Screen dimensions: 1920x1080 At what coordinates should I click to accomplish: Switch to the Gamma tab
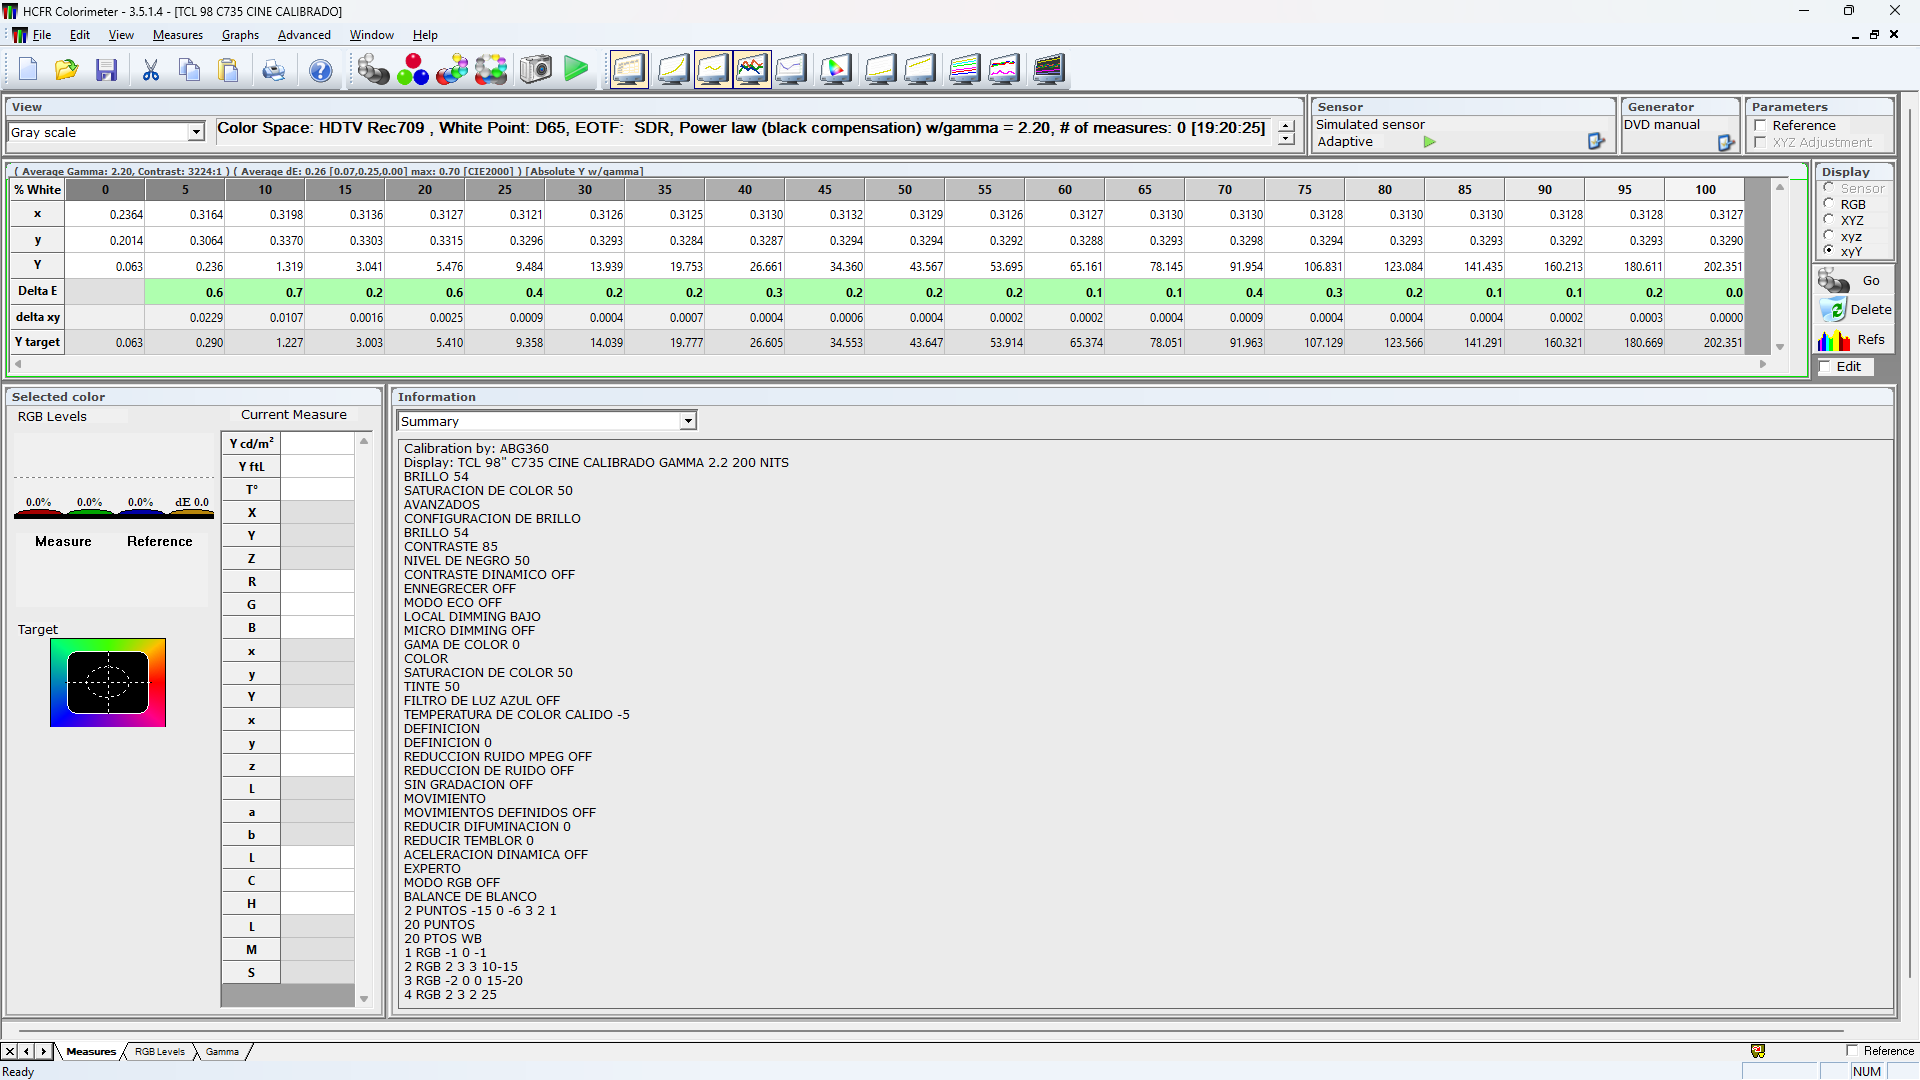[222, 1051]
